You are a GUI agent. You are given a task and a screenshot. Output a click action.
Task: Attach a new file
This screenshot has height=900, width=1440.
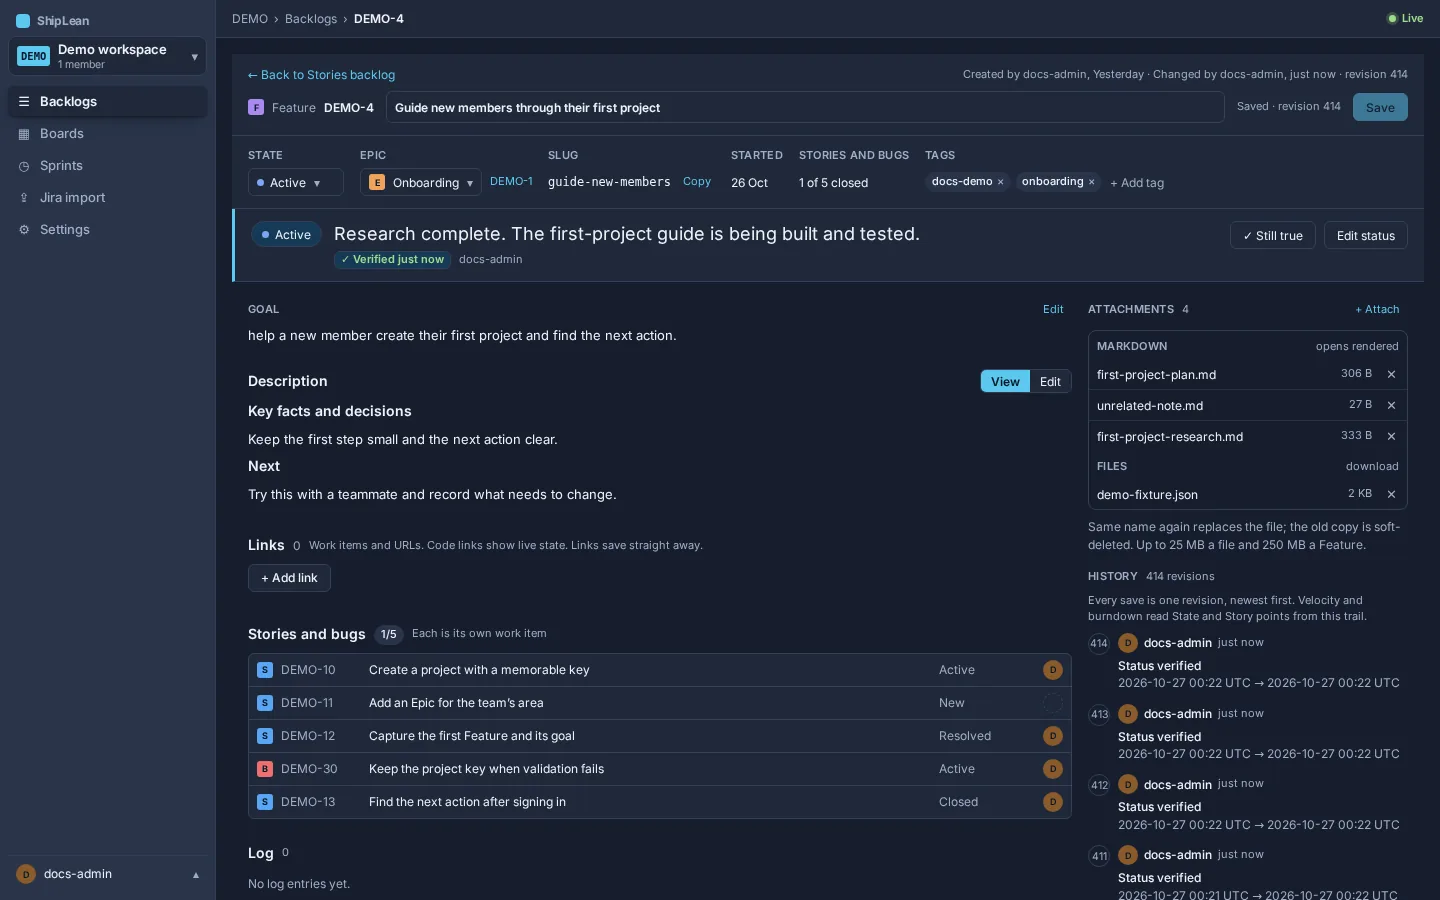[x=1377, y=310]
